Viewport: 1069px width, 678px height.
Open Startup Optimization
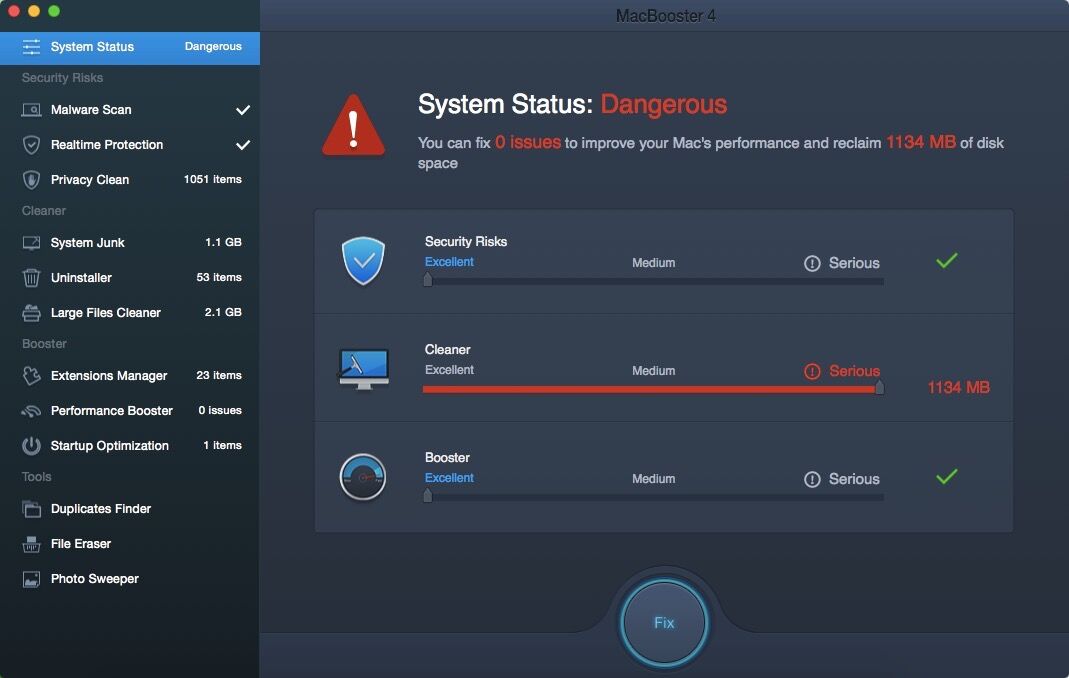coord(130,446)
